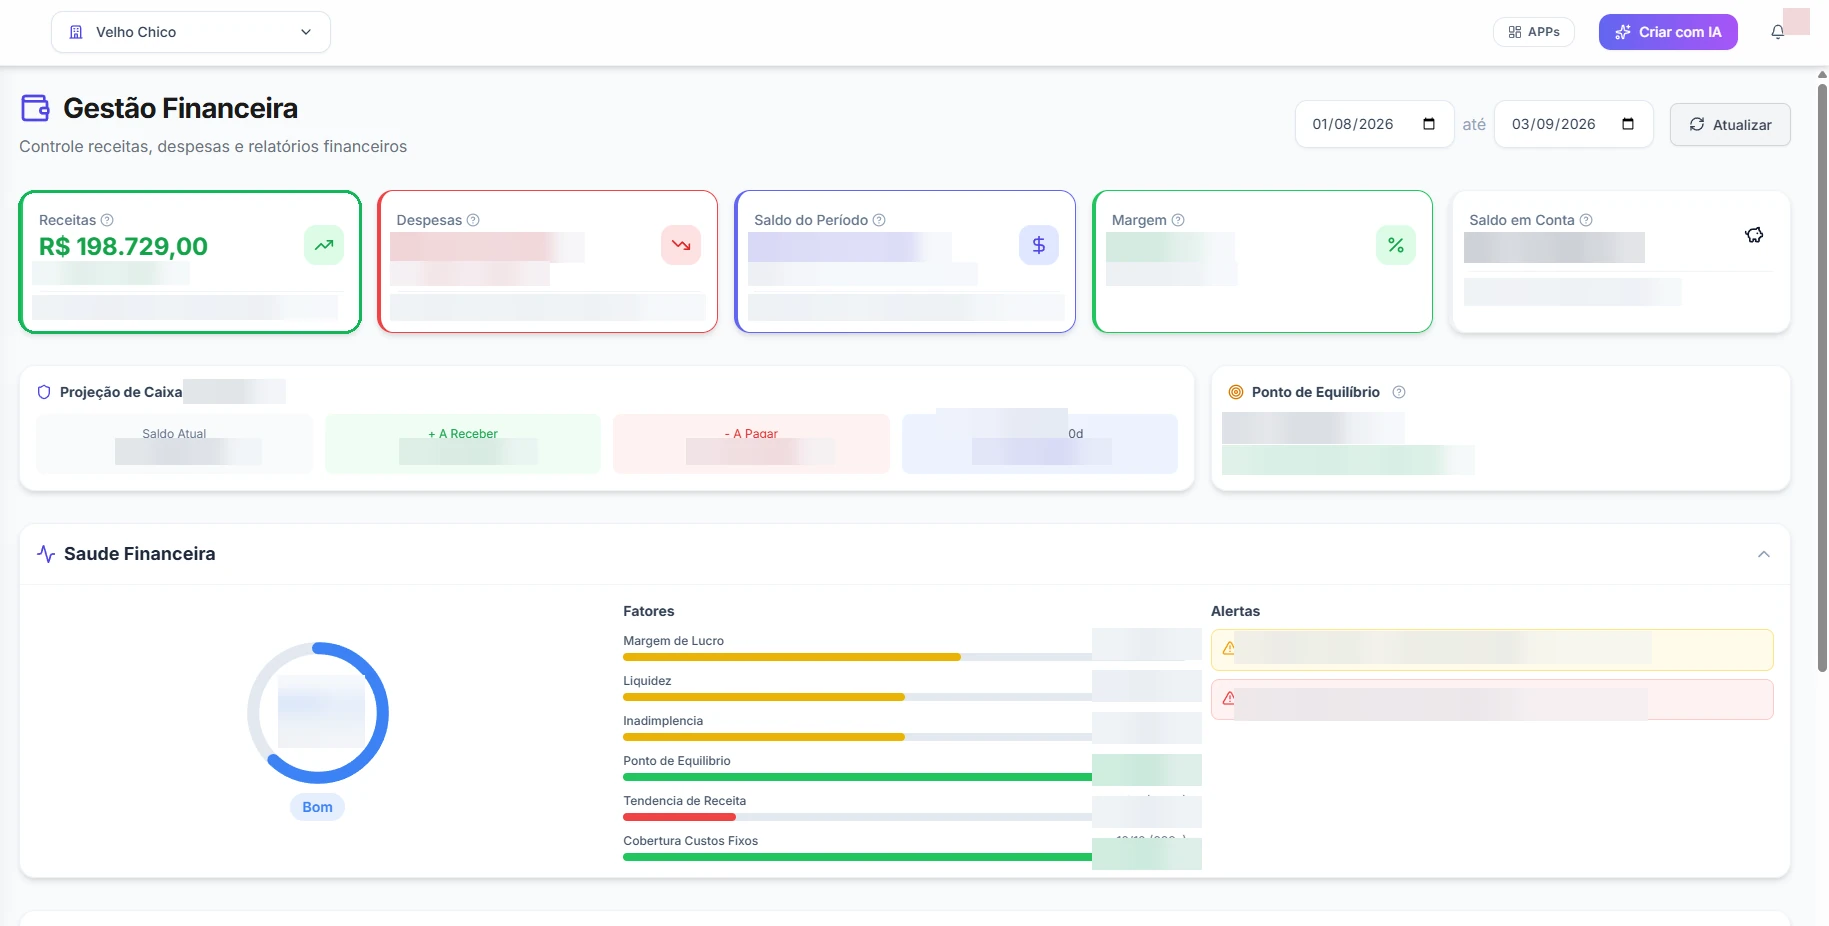Screen dimensions: 1829x926
Task: Open the start date calendar picker
Action: (x=1428, y=124)
